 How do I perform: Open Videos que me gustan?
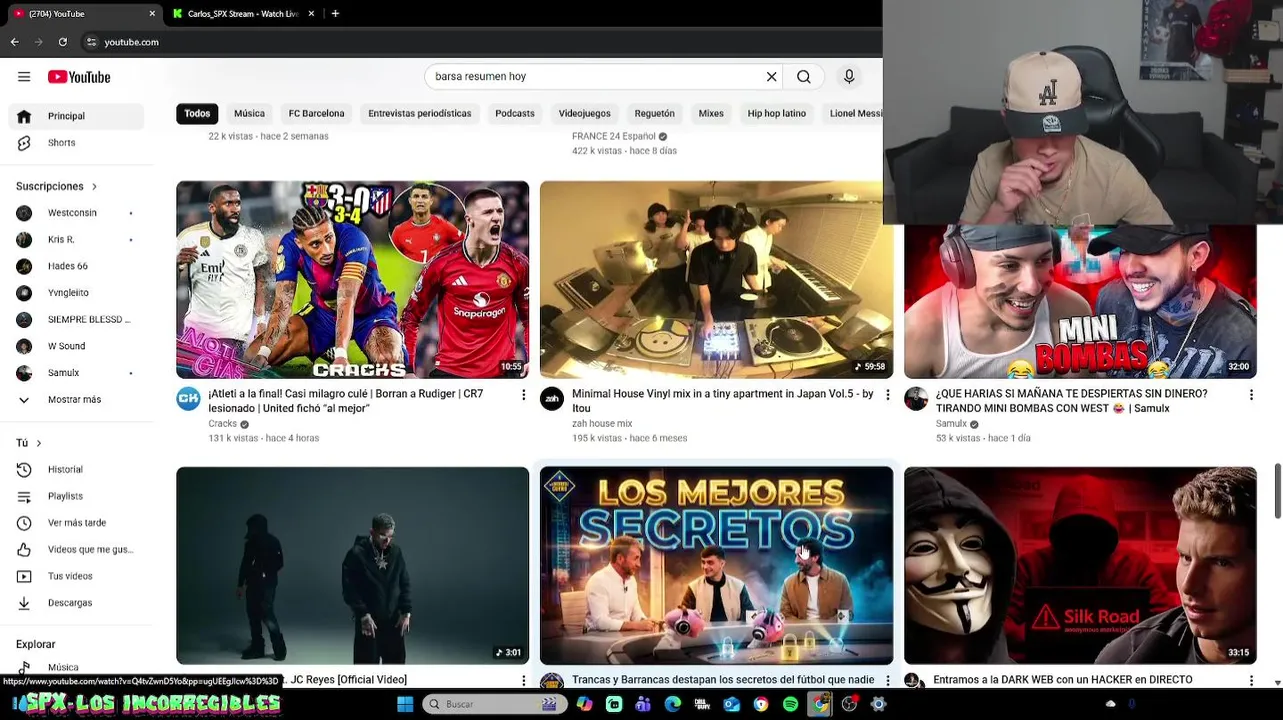pyautogui.click(x=76, y=550)
